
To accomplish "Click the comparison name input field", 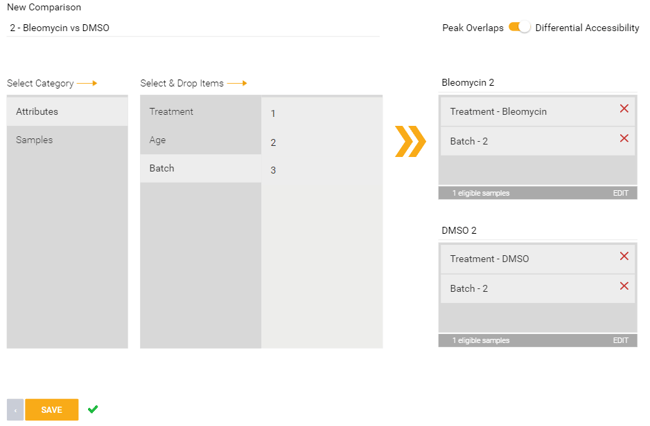I will click(x=193, y=28).
